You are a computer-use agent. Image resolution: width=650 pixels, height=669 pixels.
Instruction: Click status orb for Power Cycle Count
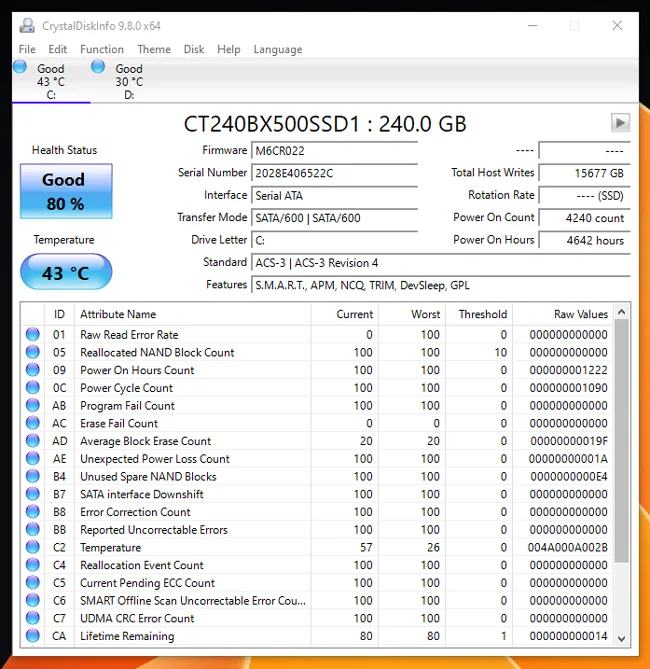[x=32, y=387]
